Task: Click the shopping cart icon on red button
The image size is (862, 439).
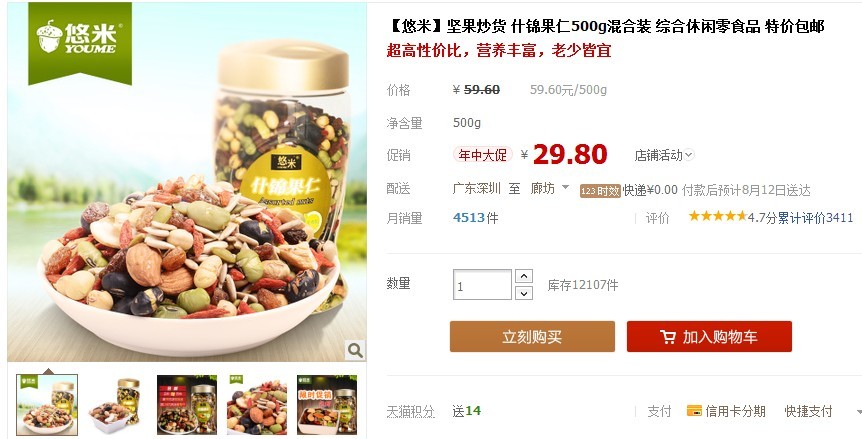Action: (x=667, y=337)
